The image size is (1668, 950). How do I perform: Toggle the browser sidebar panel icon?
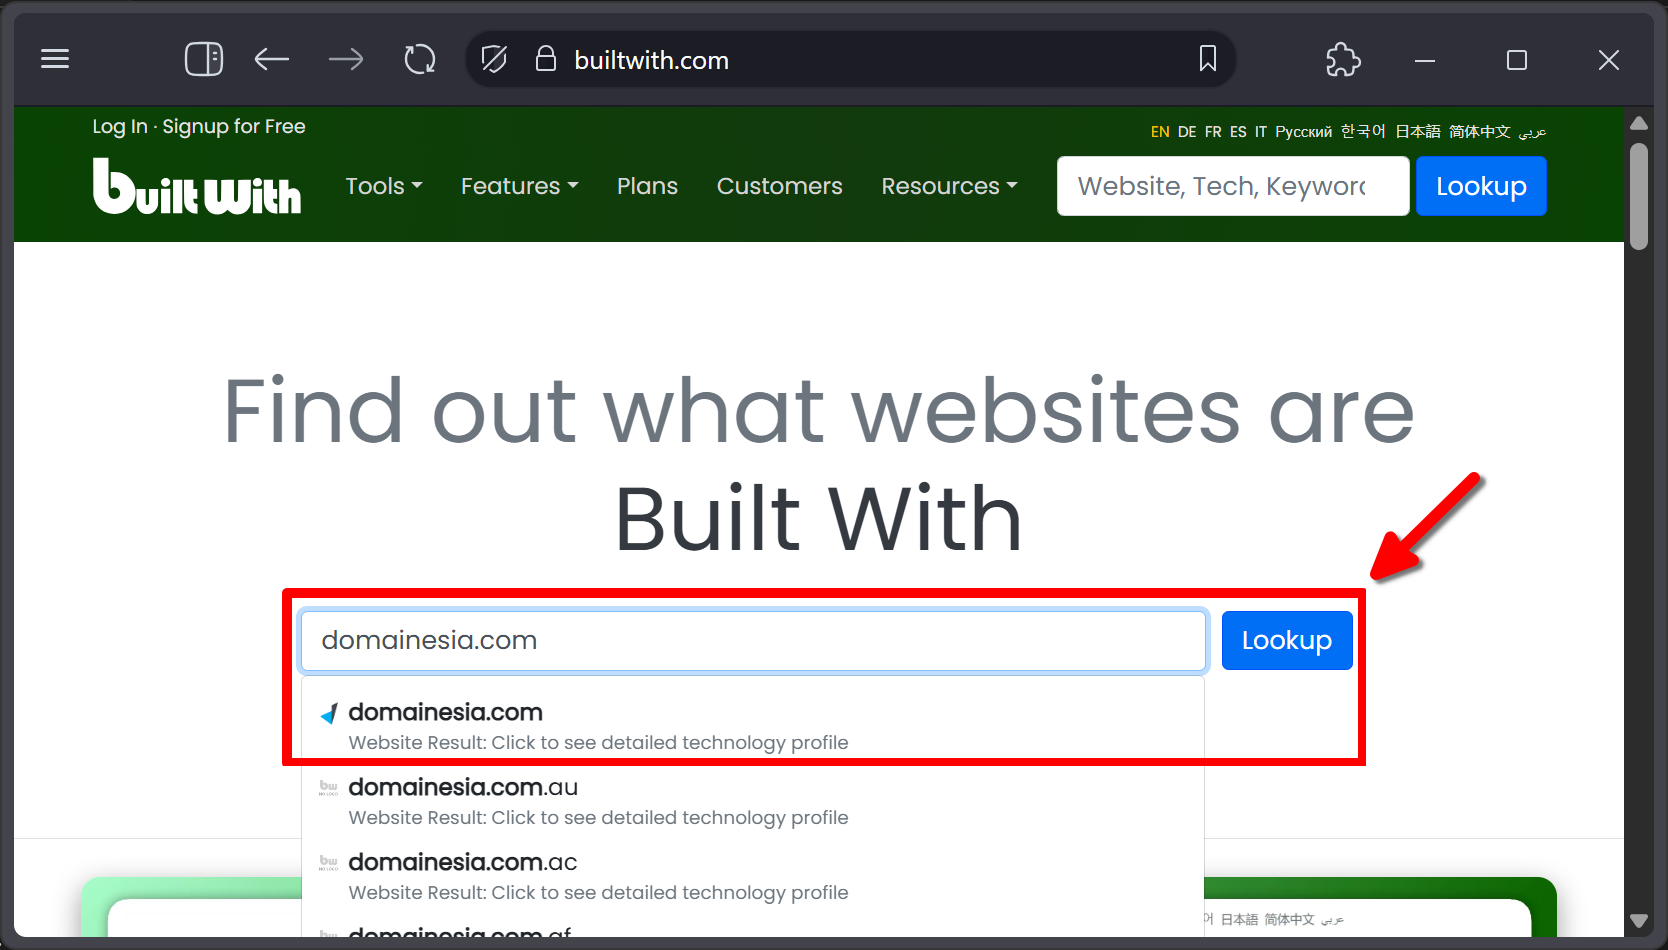204,59
